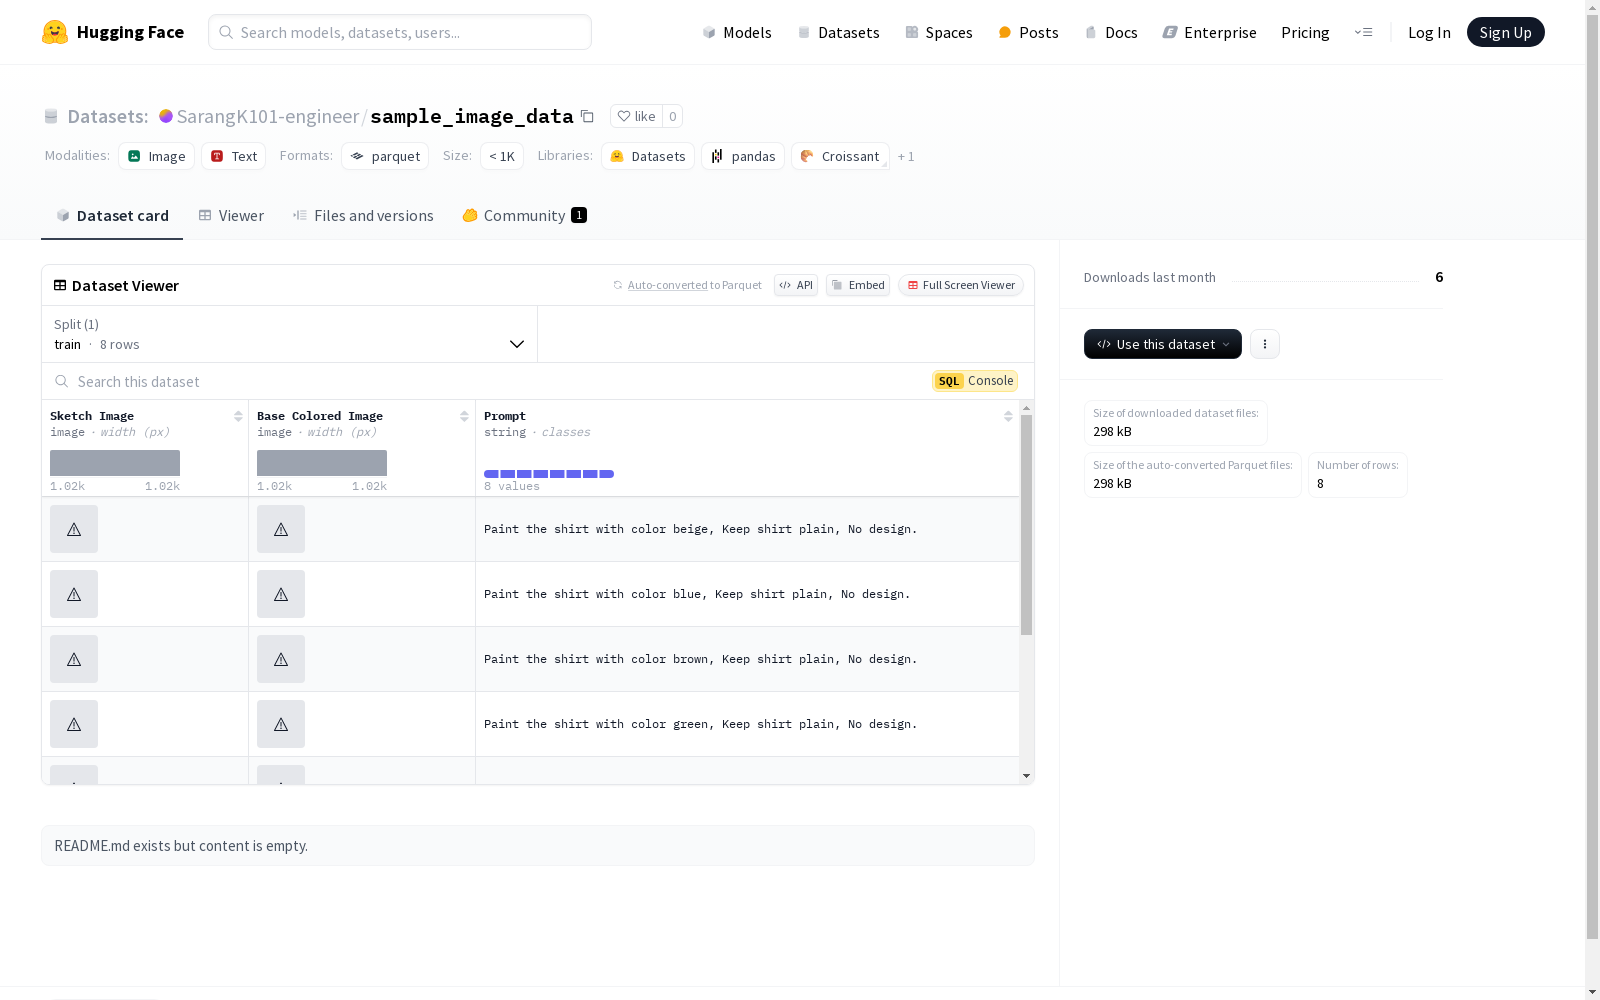Go to Spaces in top navigation
The height and width of the screenshot is (1000, 1600).
[x=939, y=32]
